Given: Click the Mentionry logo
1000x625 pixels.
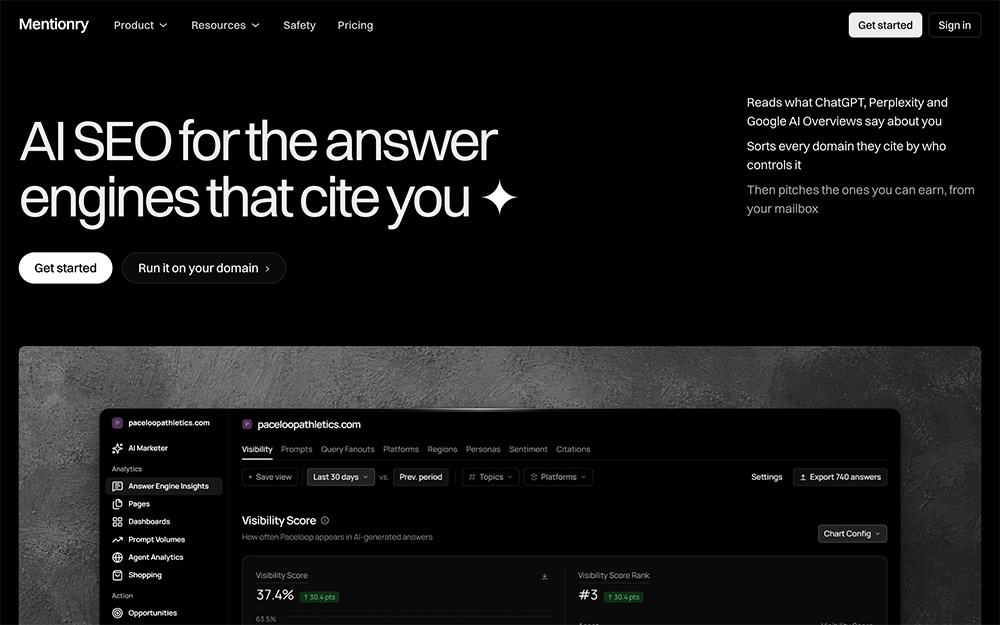Looking at the screenshot, I should [54, 24].
